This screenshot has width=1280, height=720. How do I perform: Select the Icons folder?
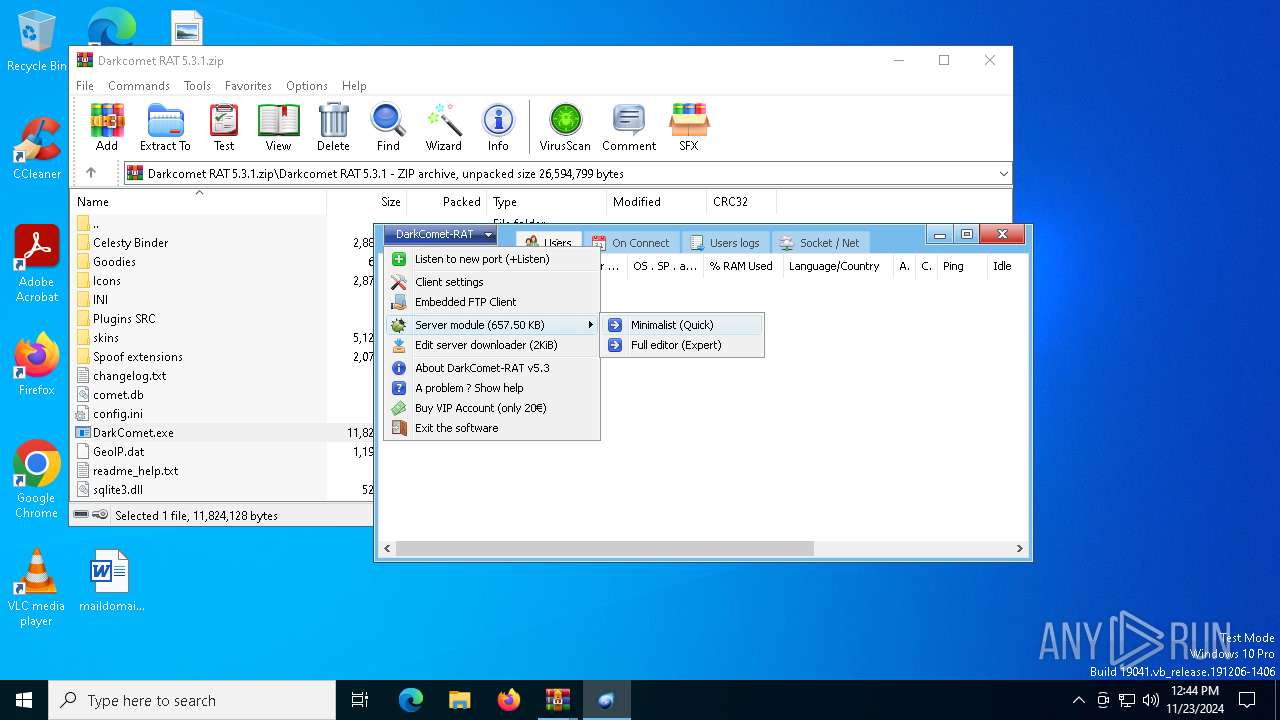pos(107,281)
